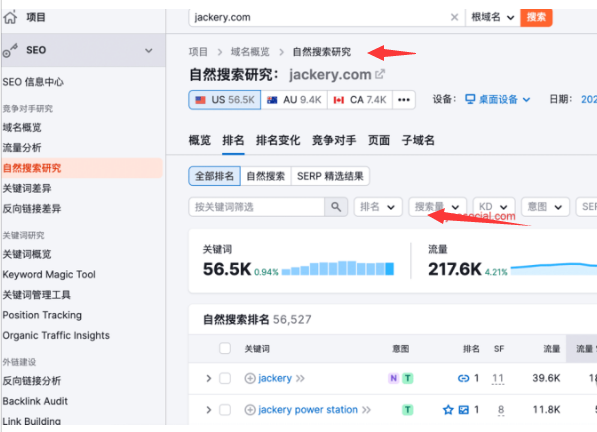Open the jackery keyword link
This screenshot has width=597, height=432.
coord(275,378)
